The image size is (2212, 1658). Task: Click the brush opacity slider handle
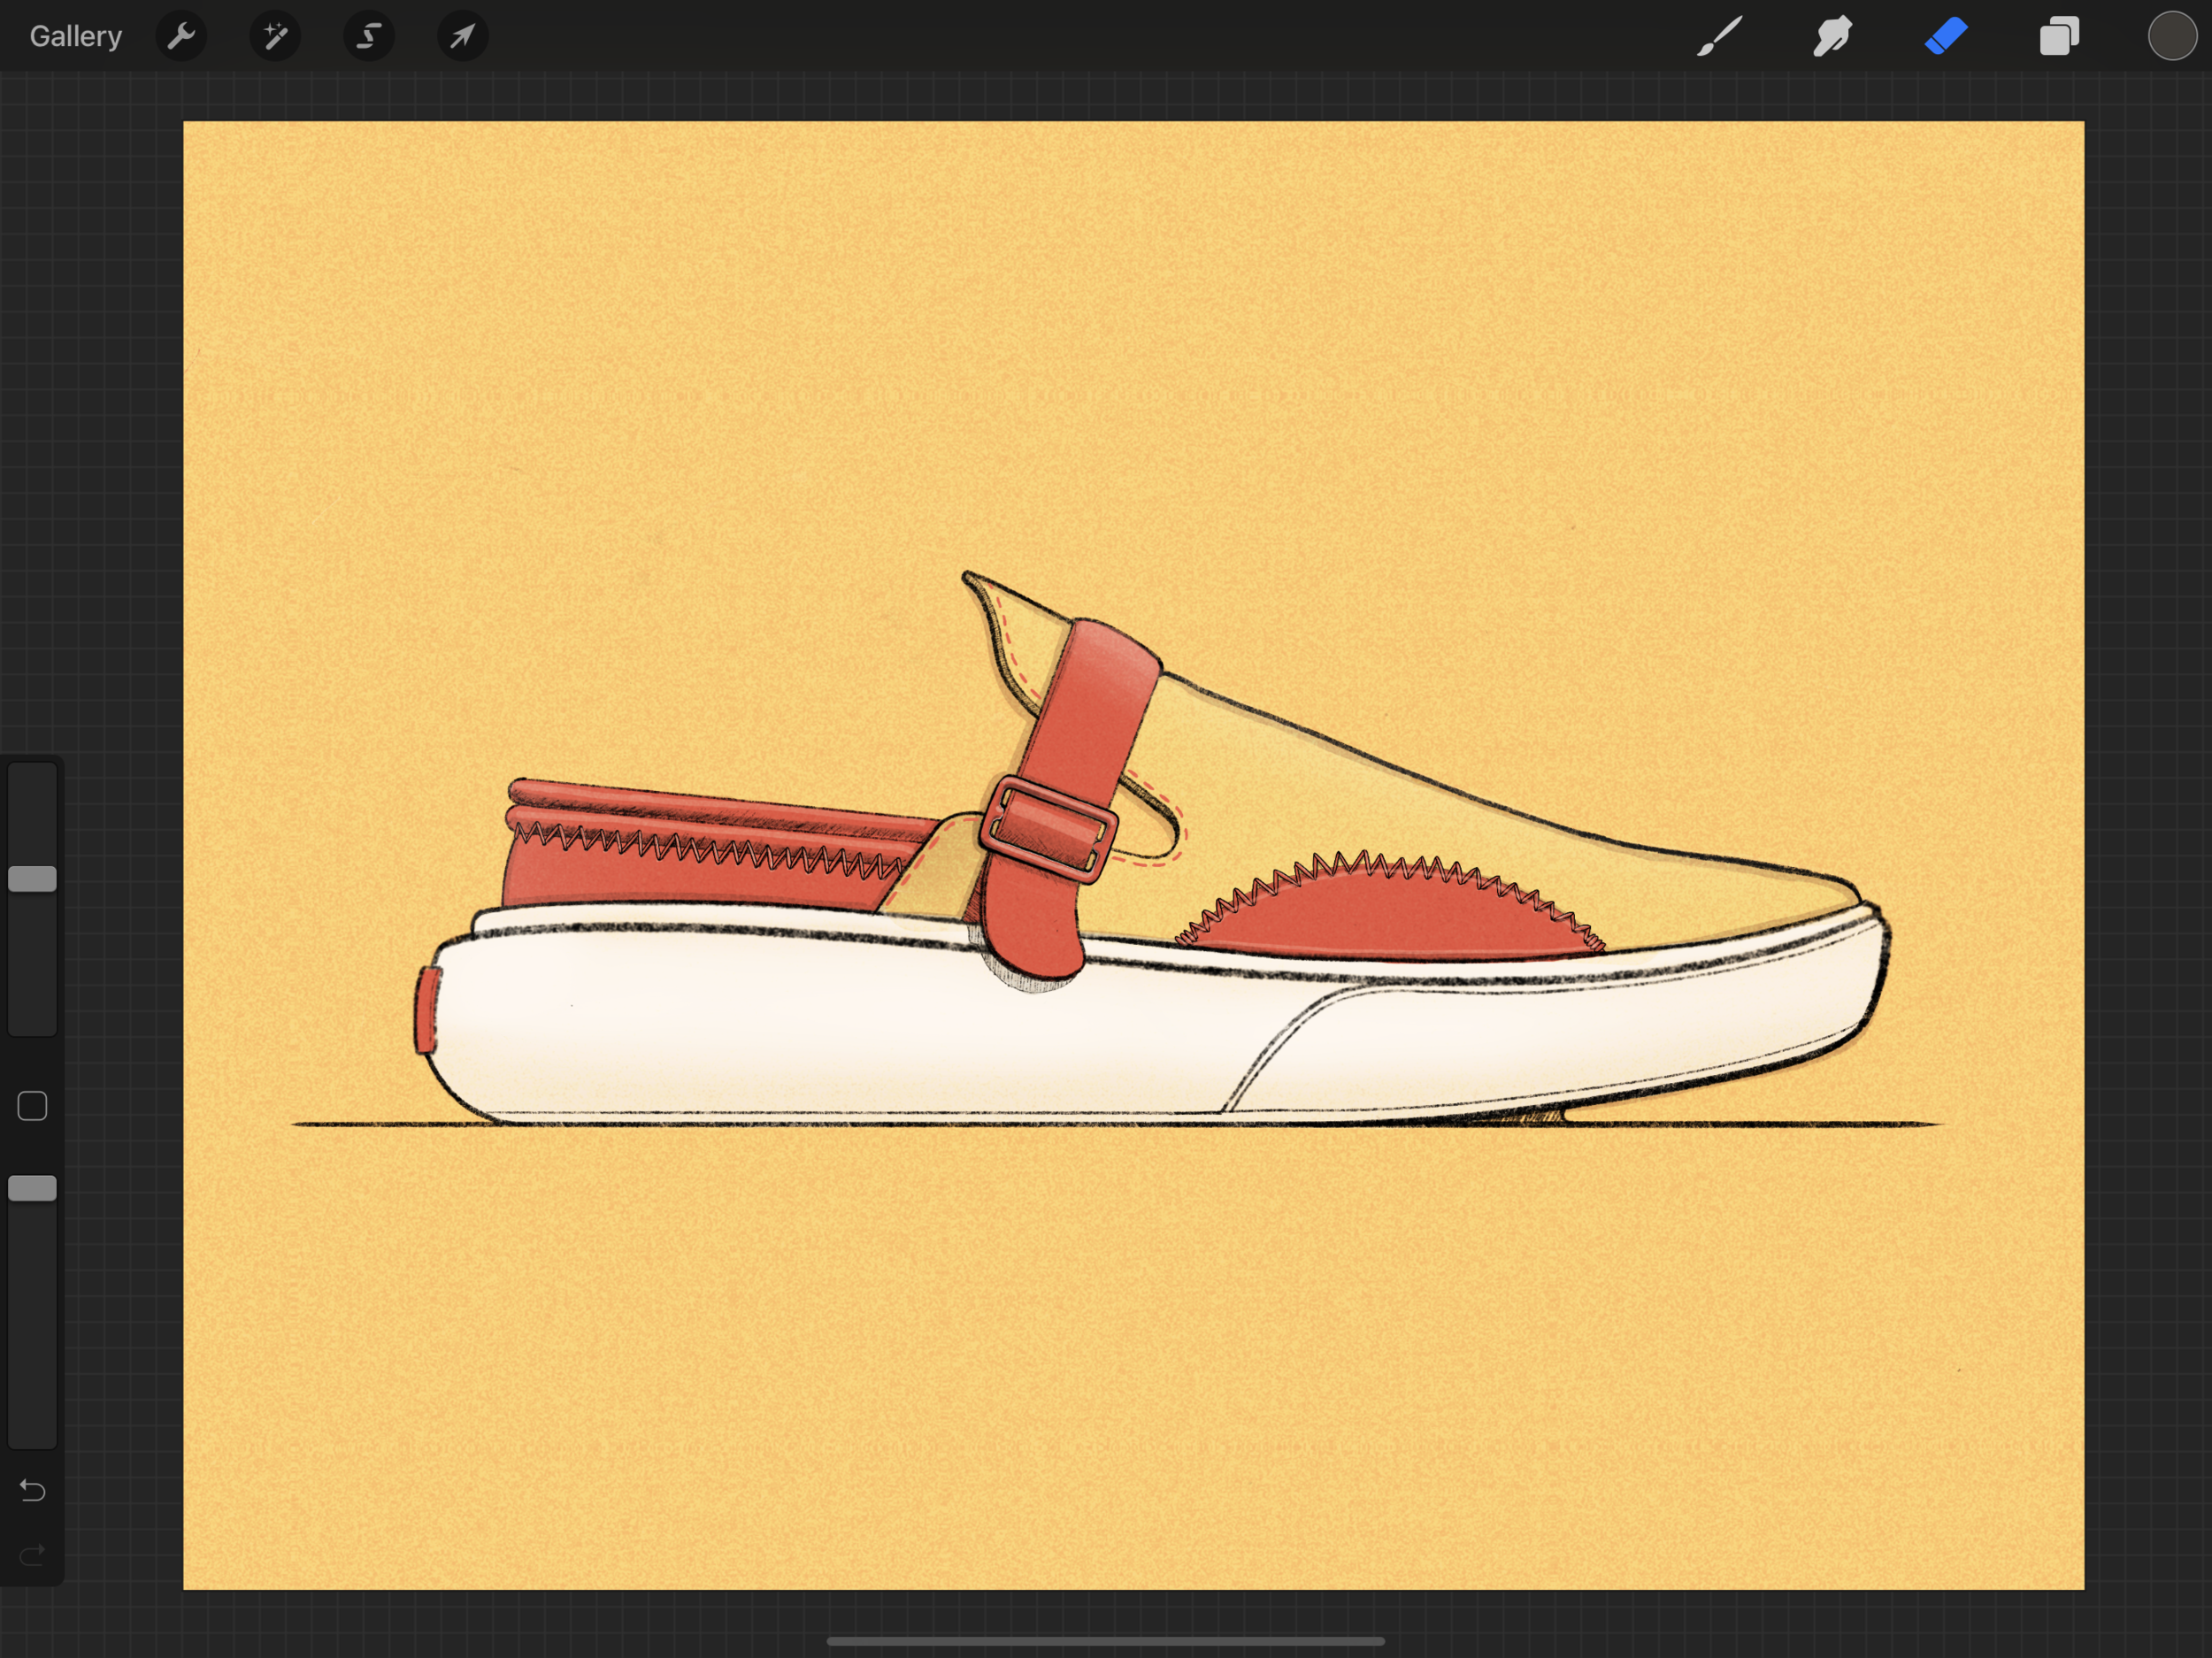point(32,1188)
